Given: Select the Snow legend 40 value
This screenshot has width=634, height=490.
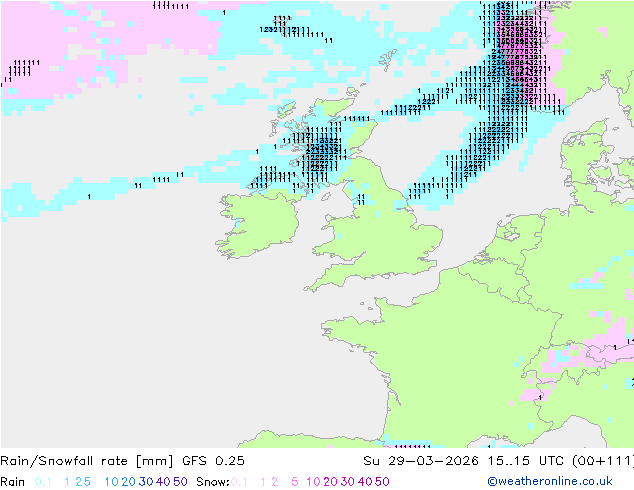Looking at the screenshot, I should 365,482.
